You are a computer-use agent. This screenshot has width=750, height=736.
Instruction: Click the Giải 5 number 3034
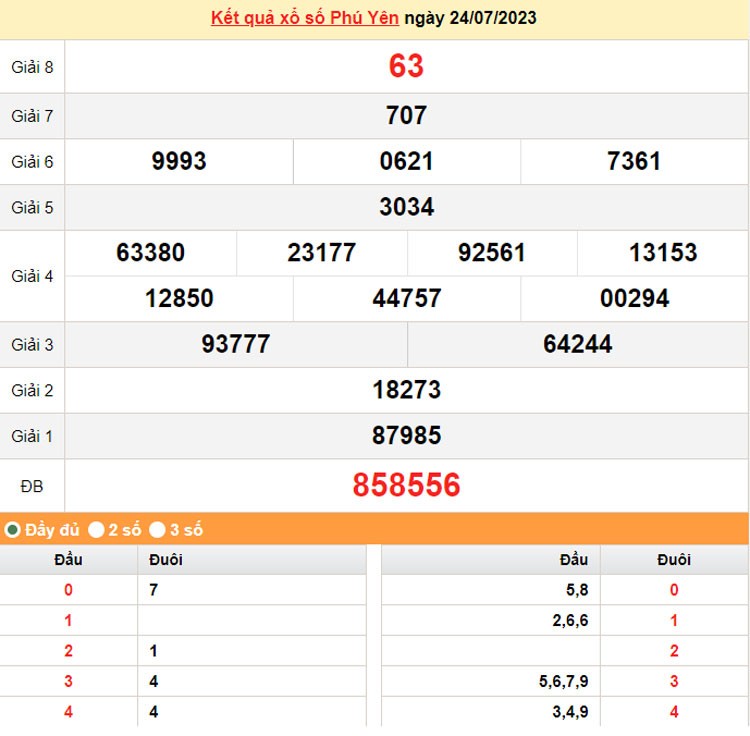(x=406, y=208)
